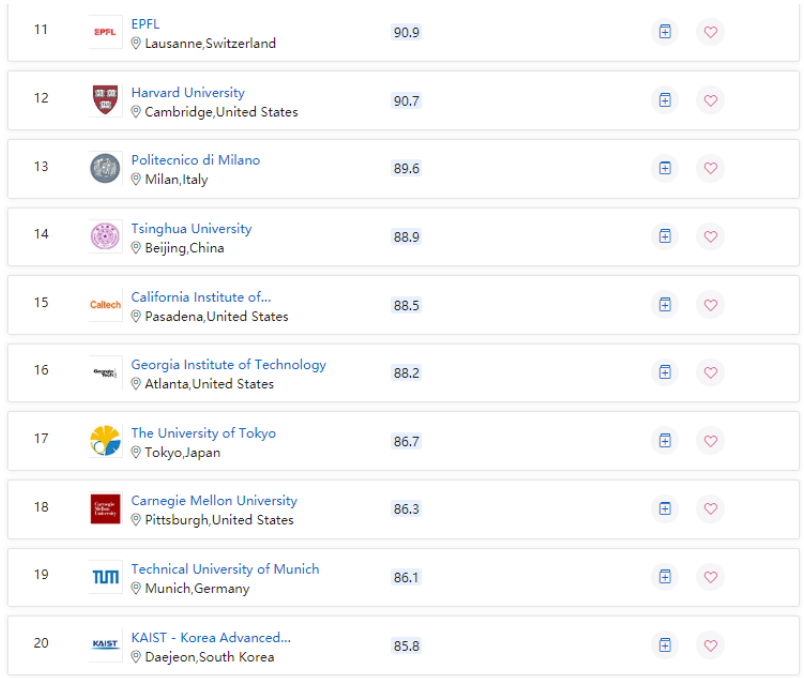Click compare icon for Georgia Institute of Technology
The image size is (804, 678).
664,372
